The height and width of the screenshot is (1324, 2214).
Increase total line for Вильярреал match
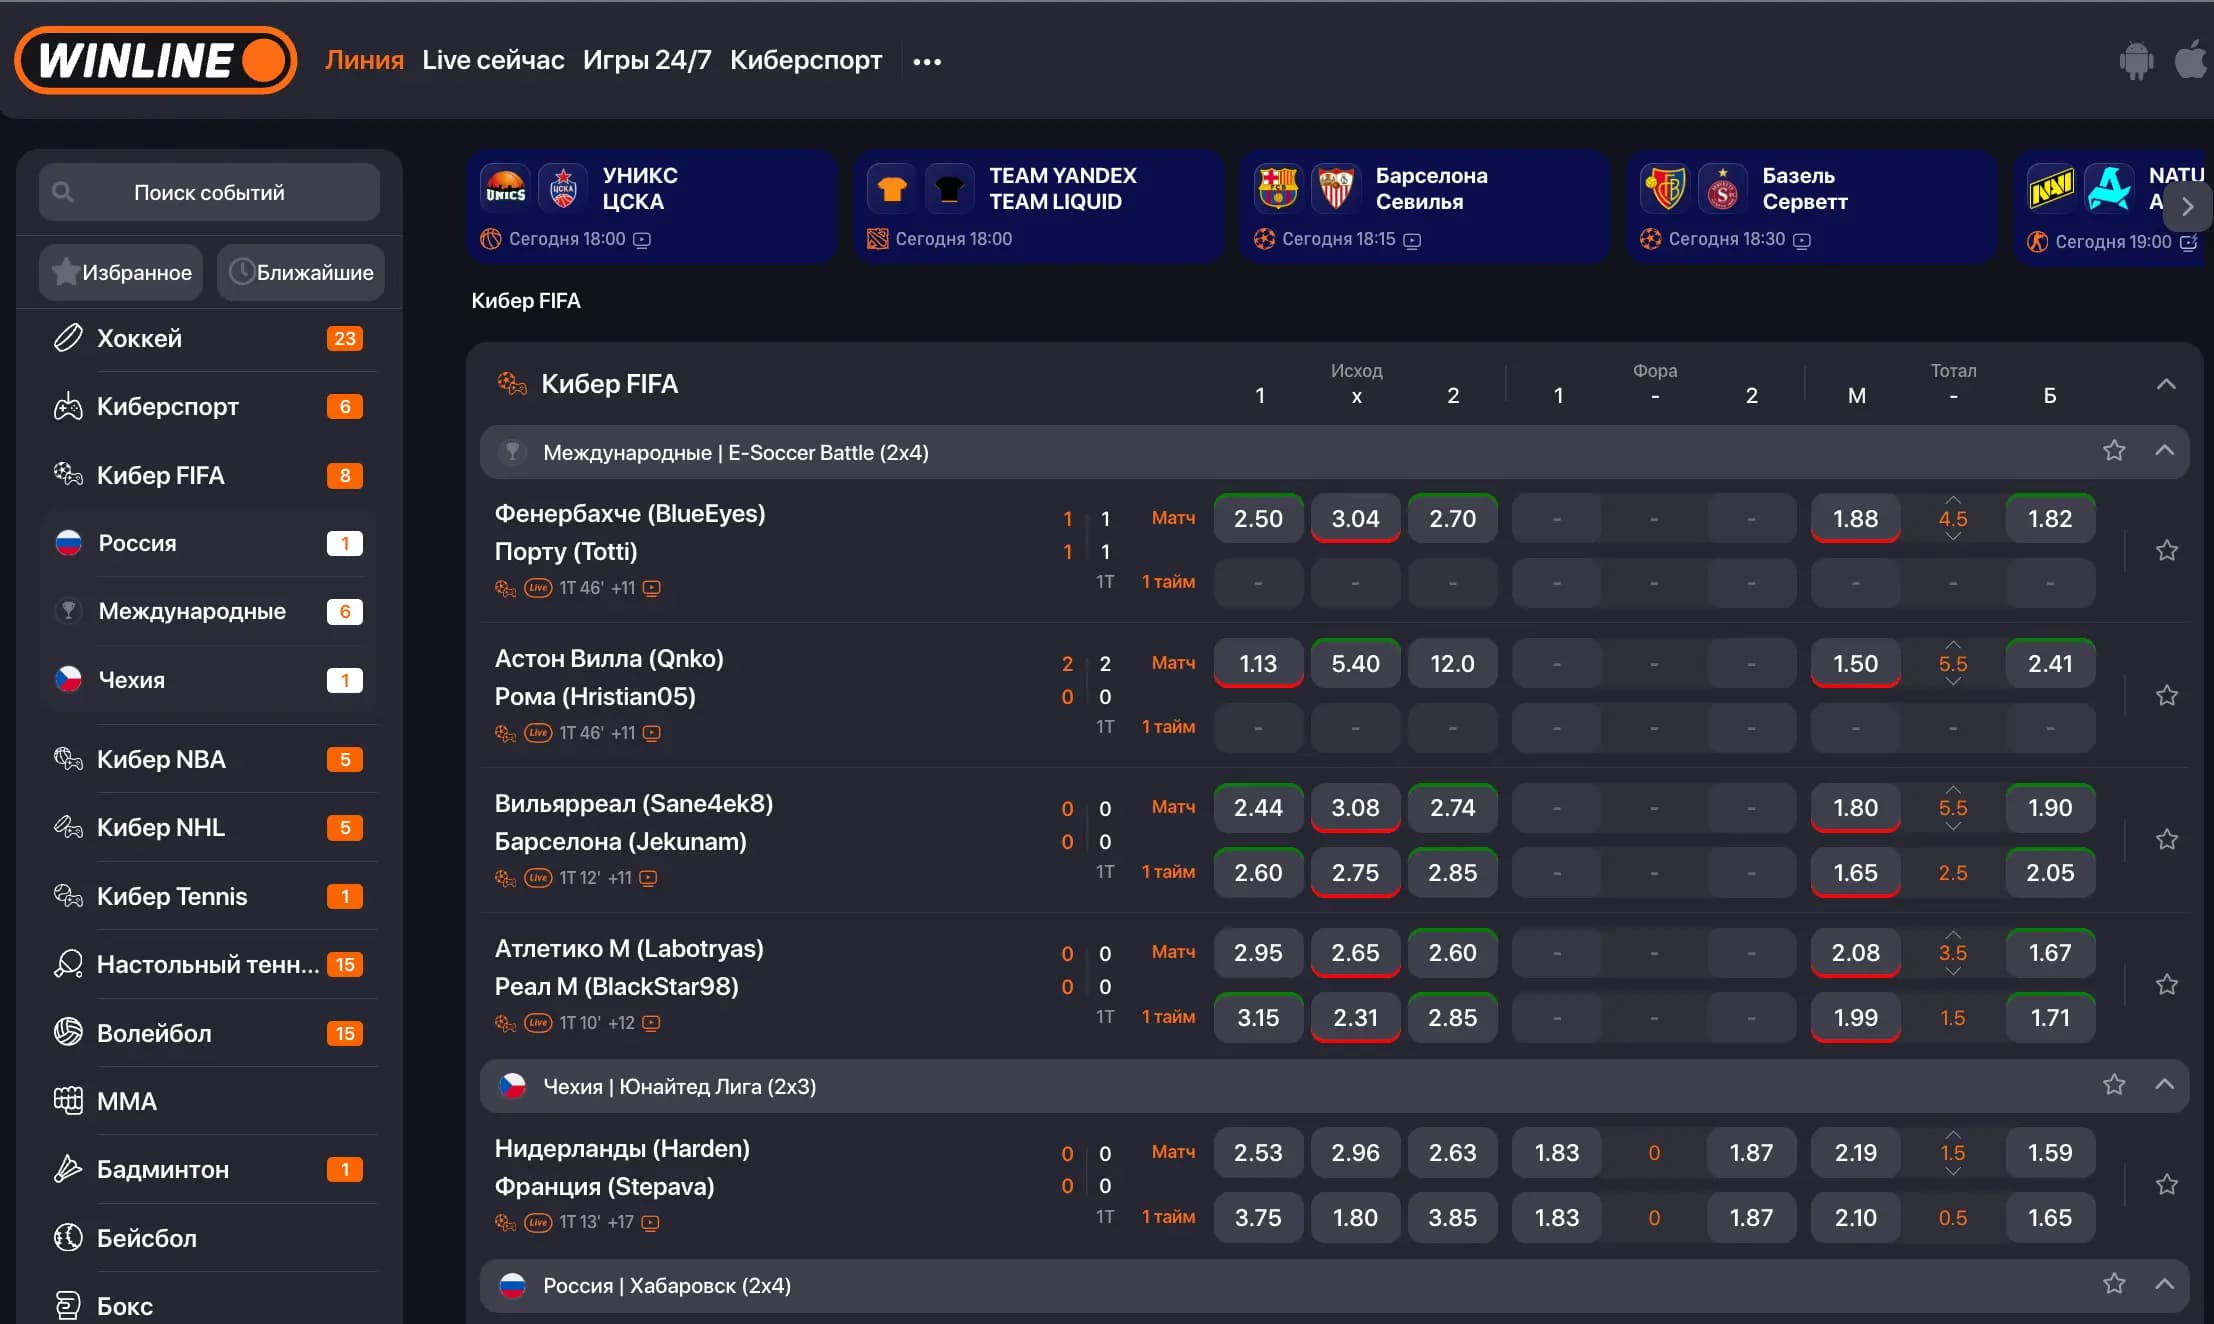tap(1953, 788)
